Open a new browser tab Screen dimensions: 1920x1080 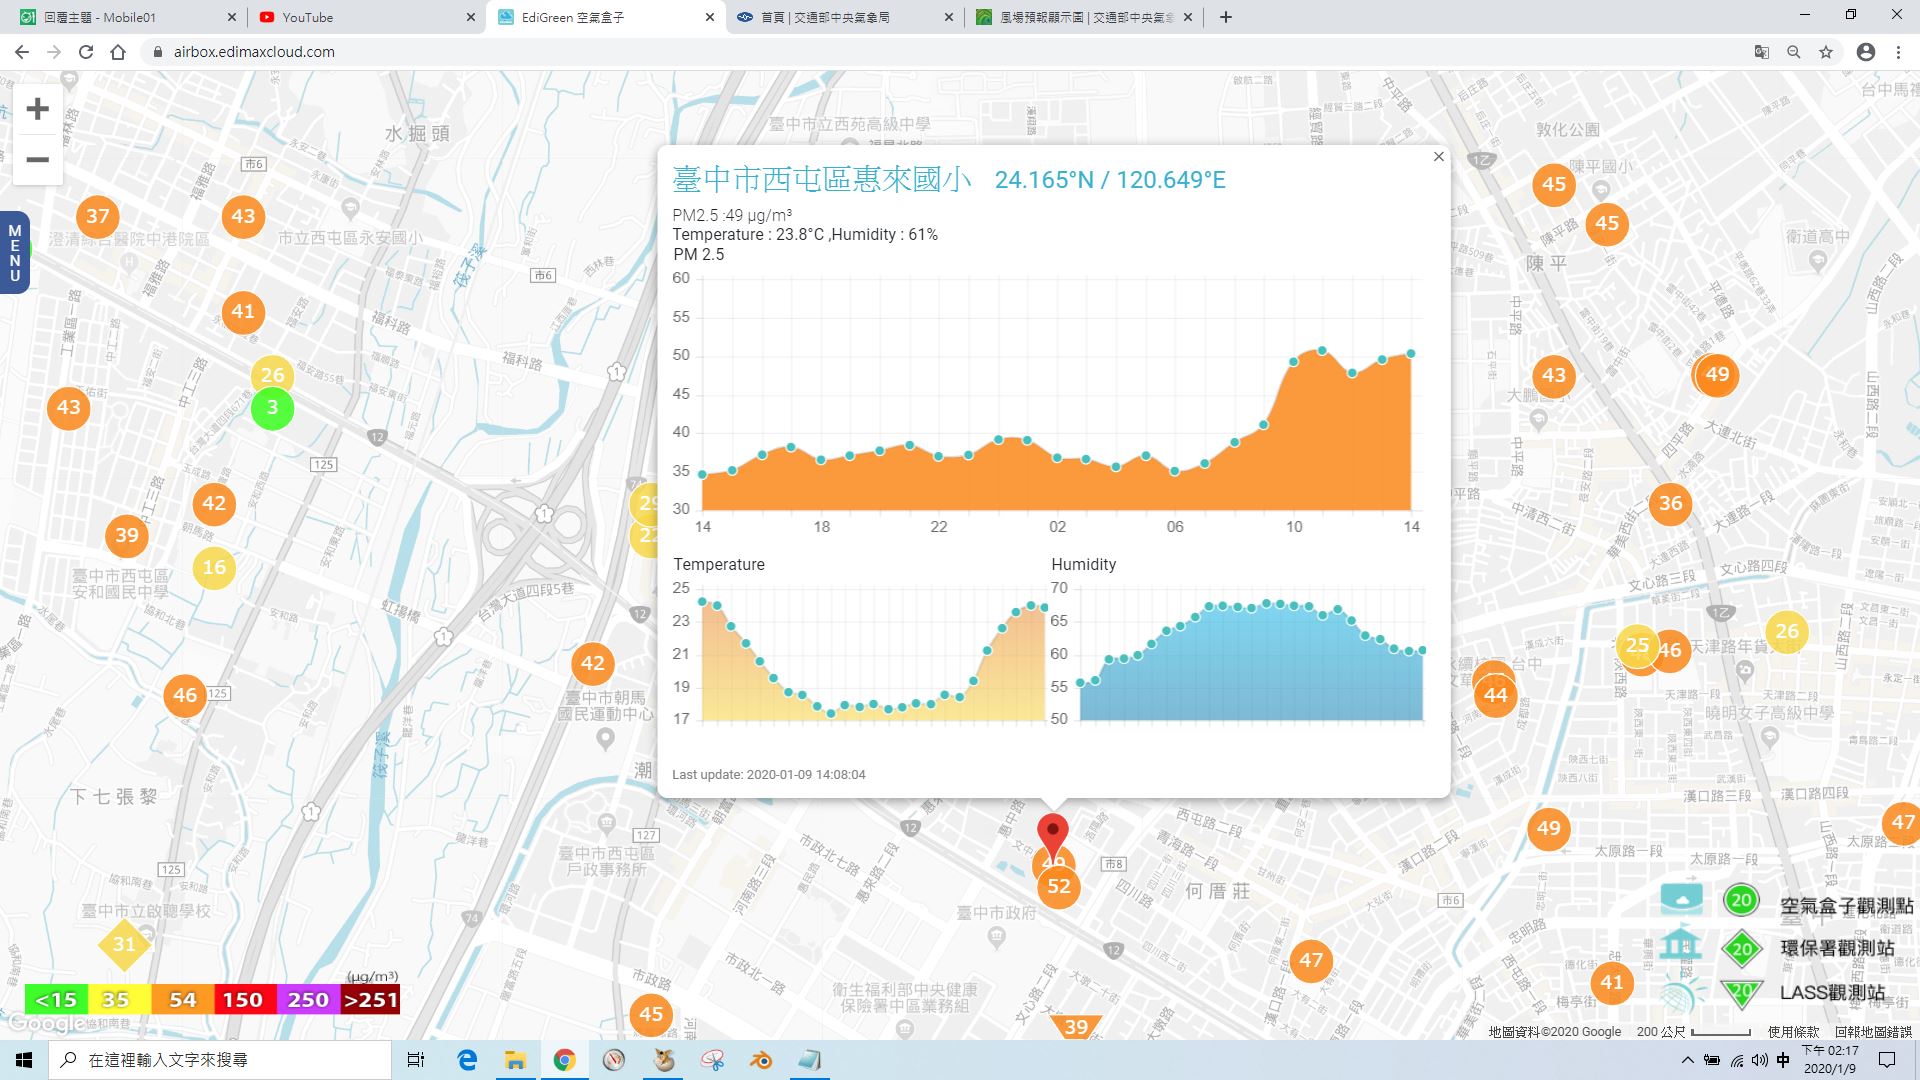tap(1226, 17)
